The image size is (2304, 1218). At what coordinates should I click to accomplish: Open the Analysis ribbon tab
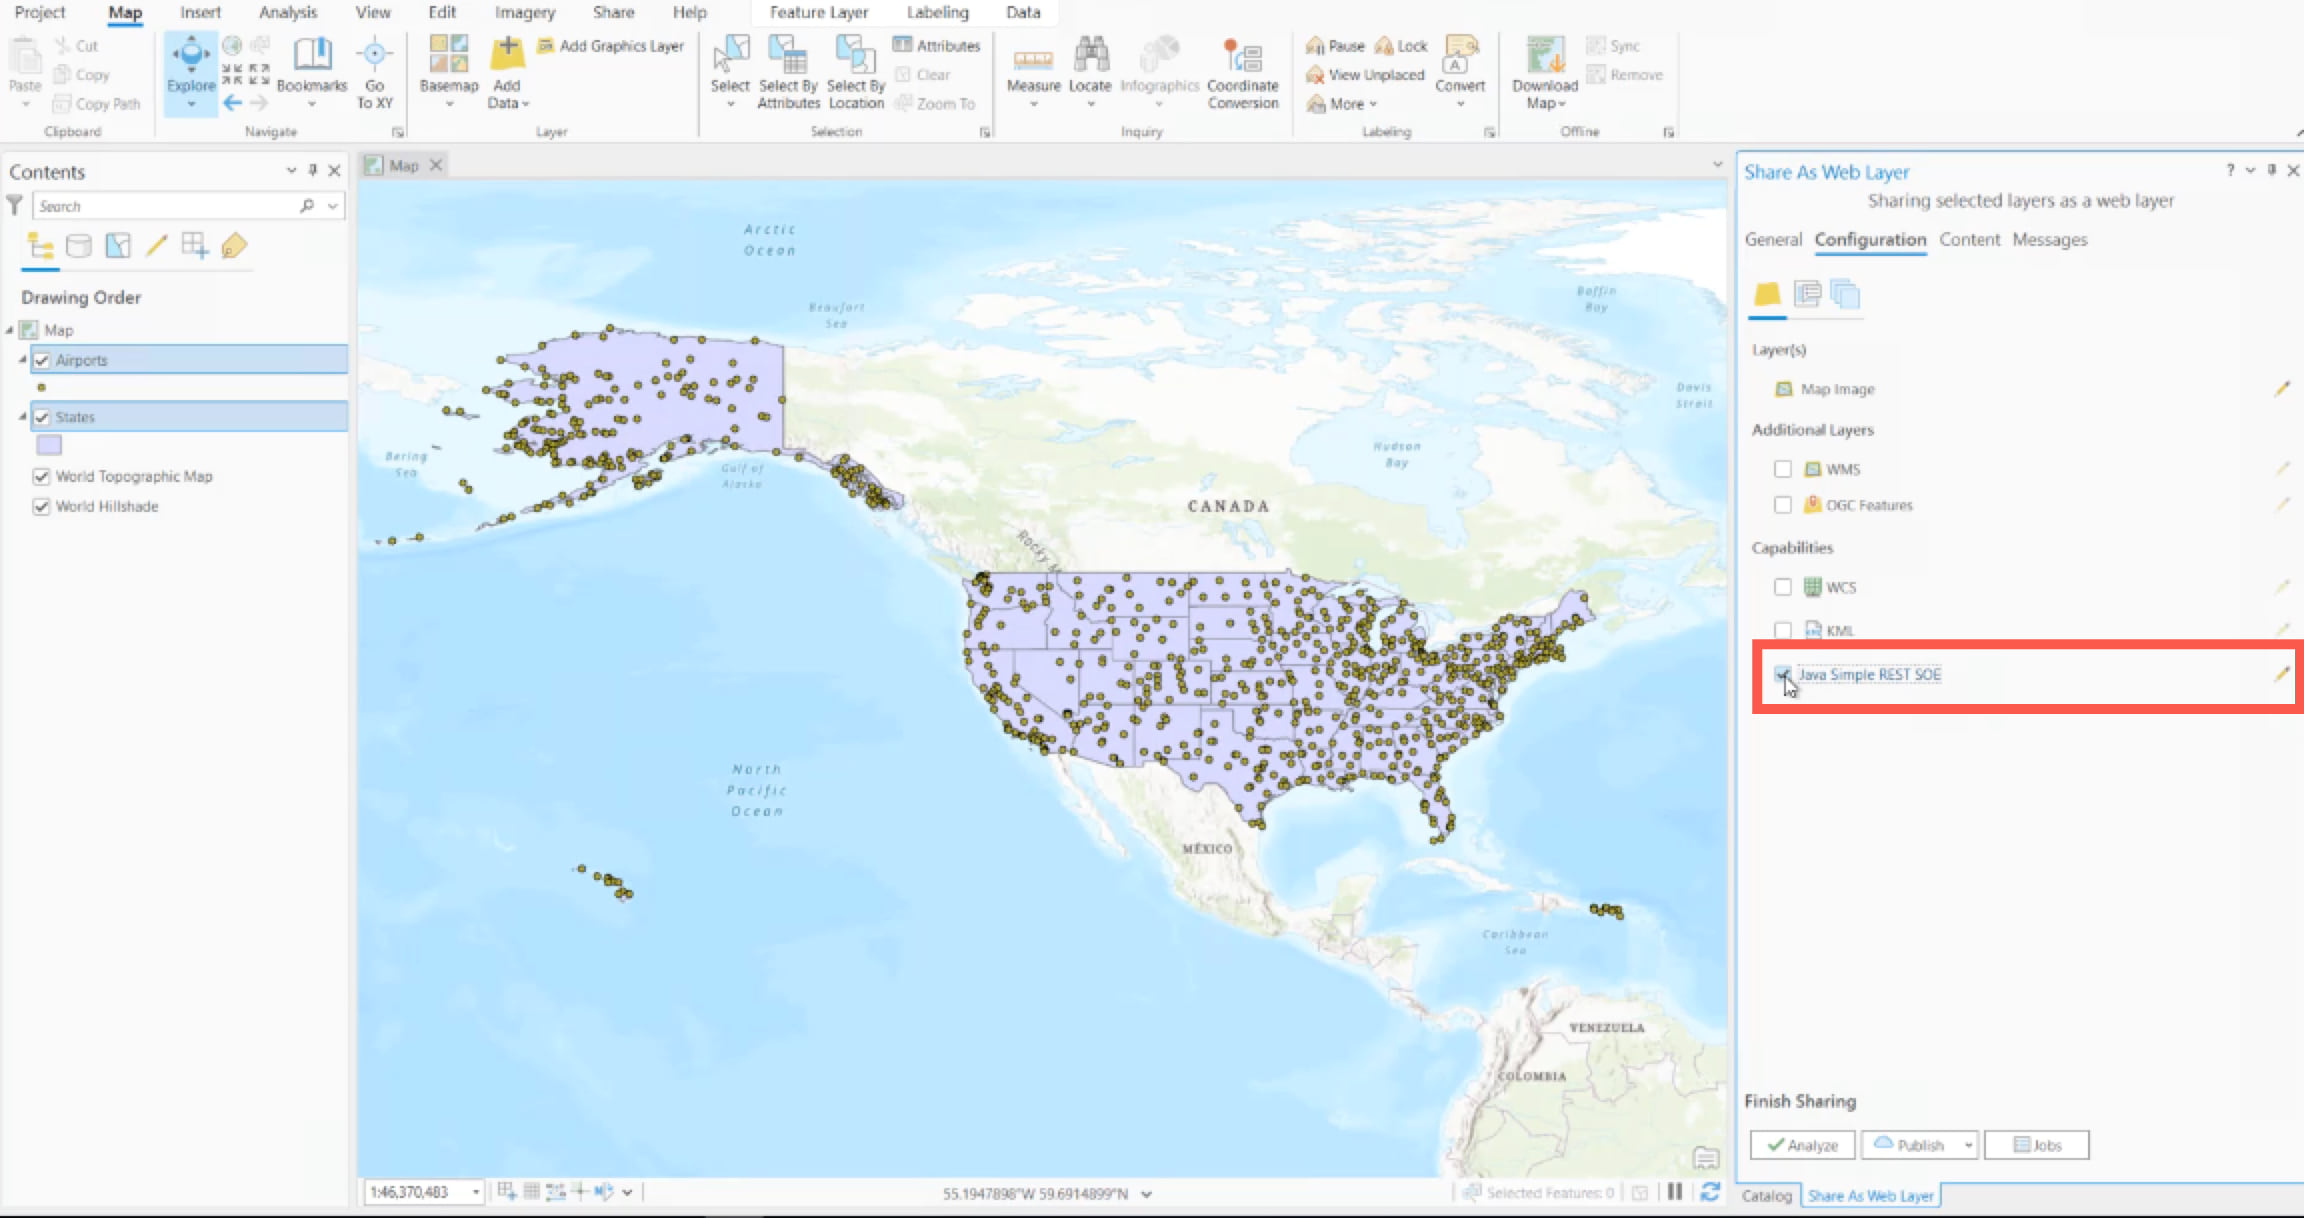click(x=288, y=12)
